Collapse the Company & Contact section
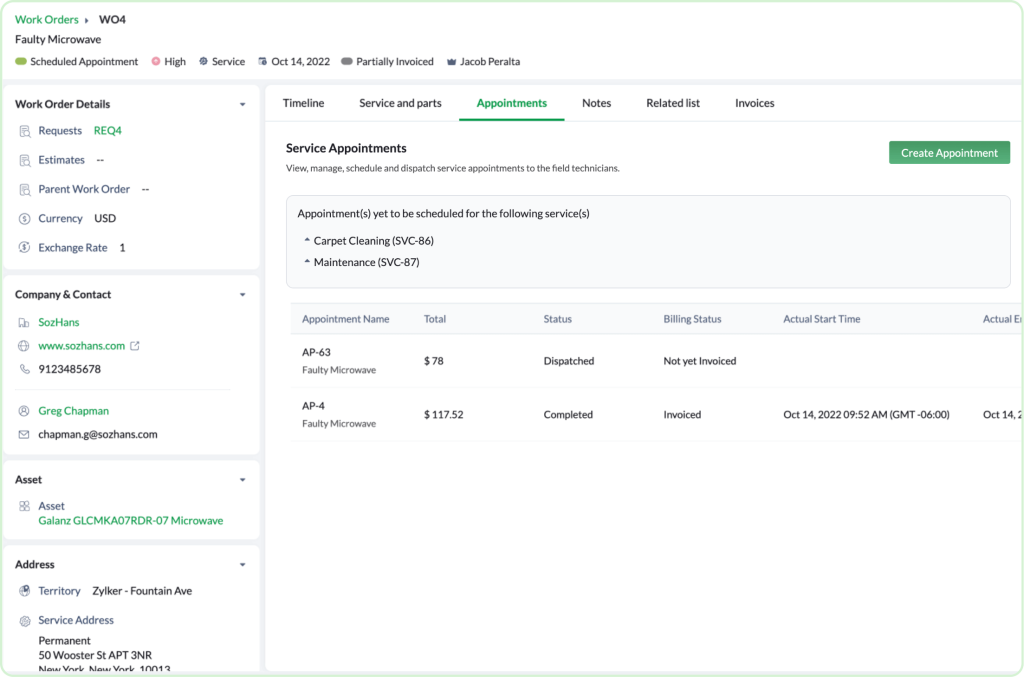This screenshot has height=677, width=1024. (242, 294)
